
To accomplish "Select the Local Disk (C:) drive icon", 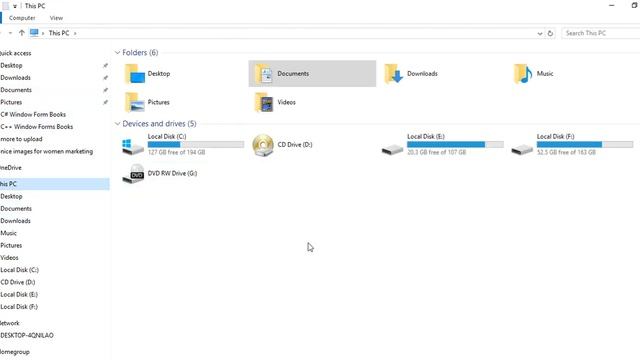I will [133, 146].
